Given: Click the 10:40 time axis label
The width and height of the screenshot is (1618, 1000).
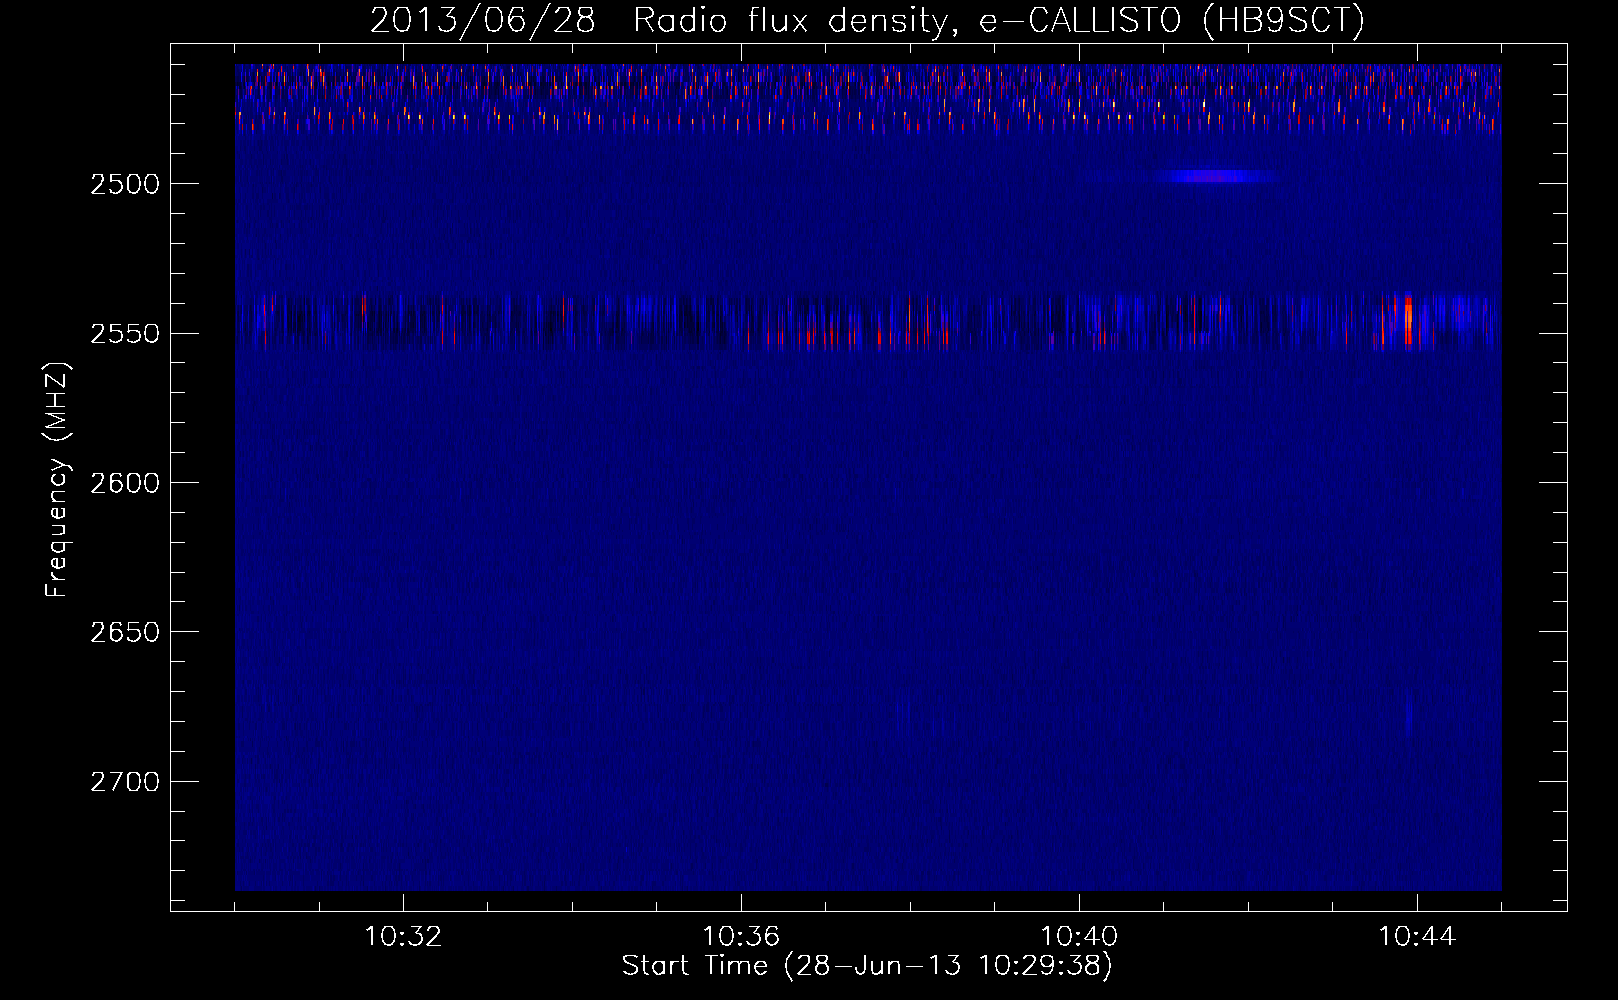Looking at the screenshot, I should point(1079,937).
